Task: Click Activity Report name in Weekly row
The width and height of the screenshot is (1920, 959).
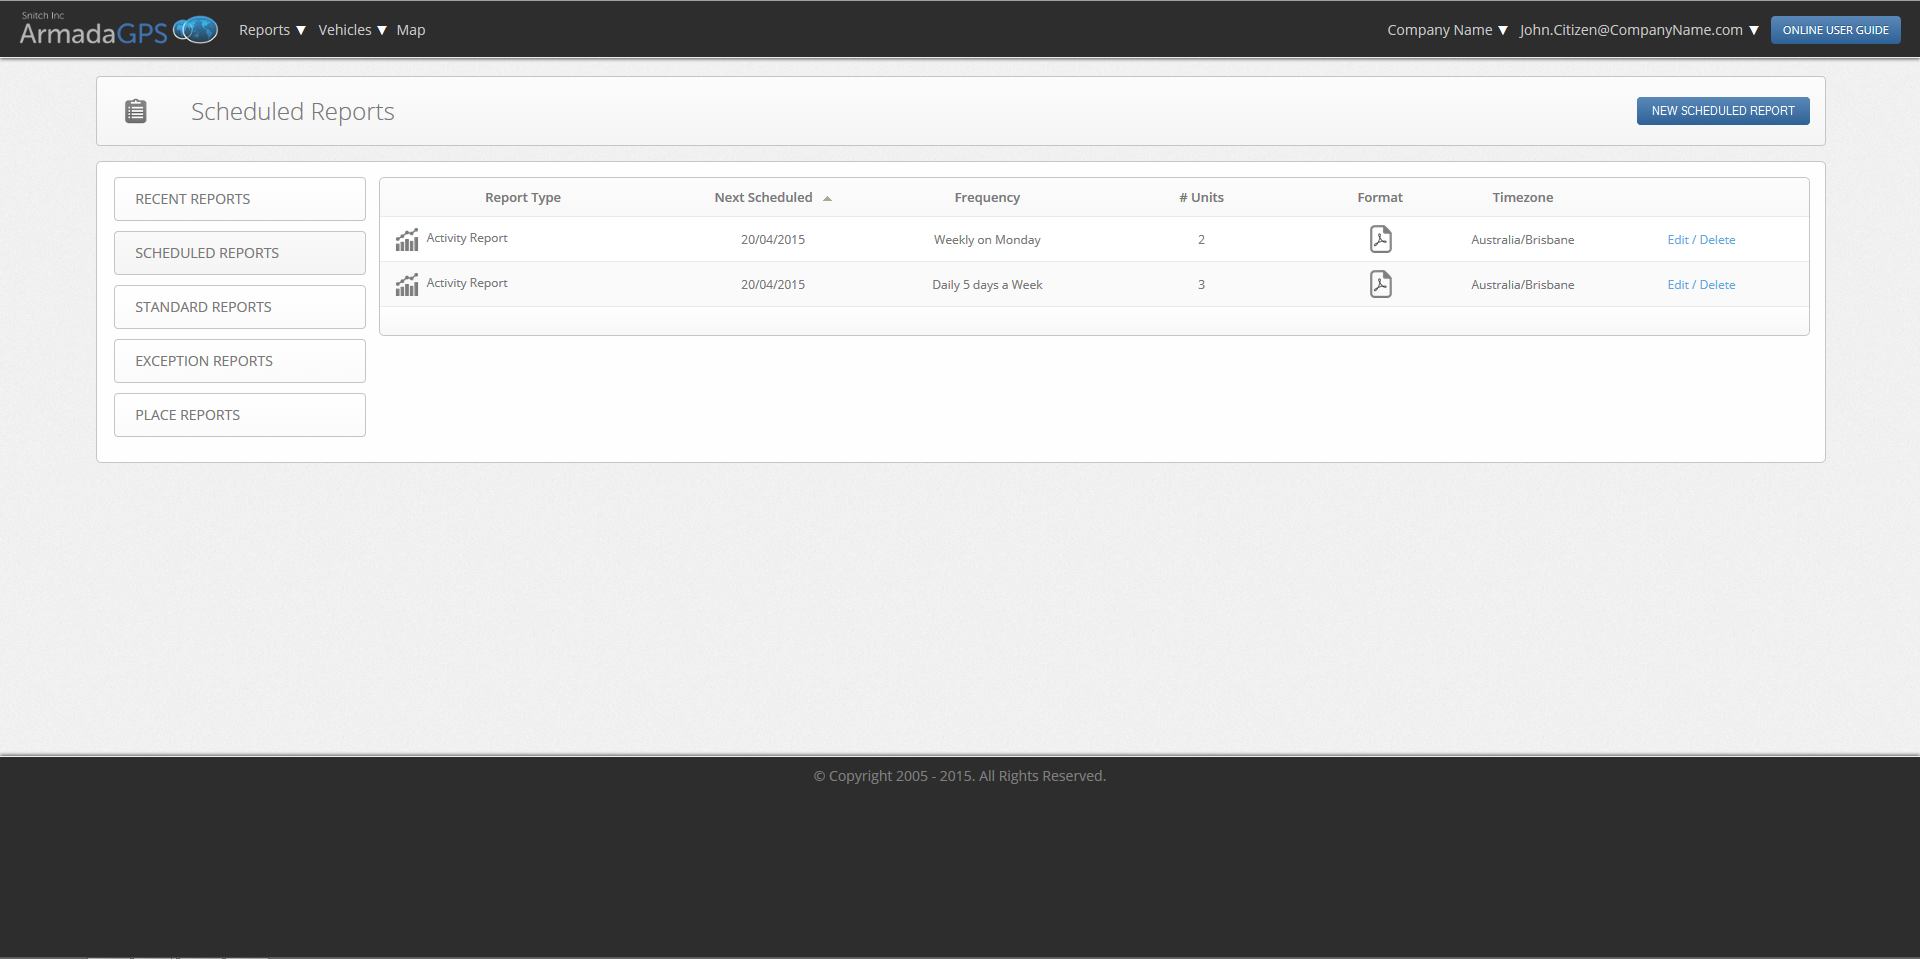Action: (x=467, y=238)
